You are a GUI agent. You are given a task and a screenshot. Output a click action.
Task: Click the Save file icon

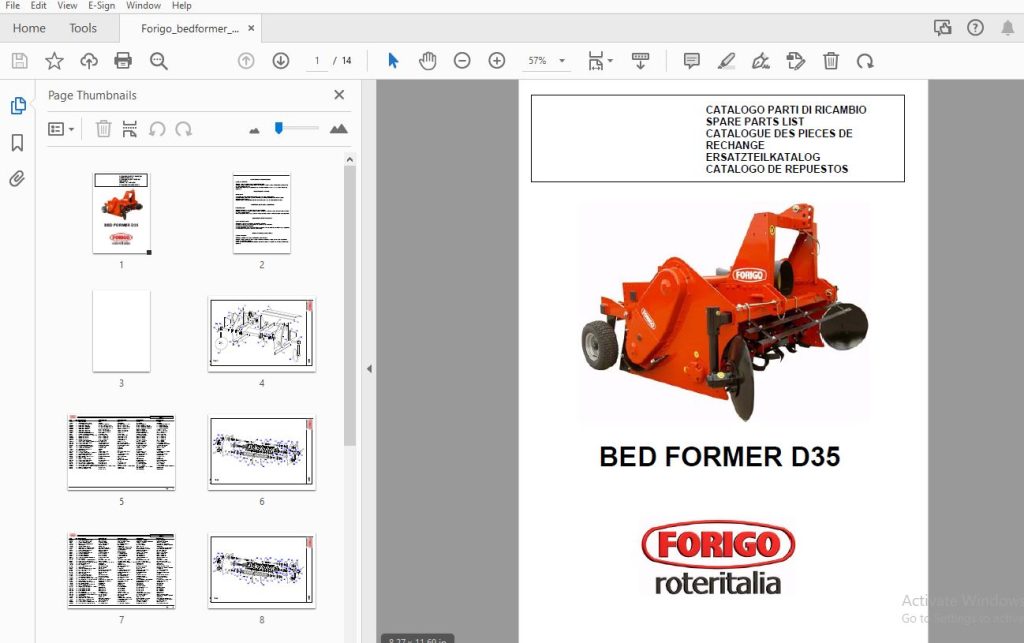tap(20, 61)
